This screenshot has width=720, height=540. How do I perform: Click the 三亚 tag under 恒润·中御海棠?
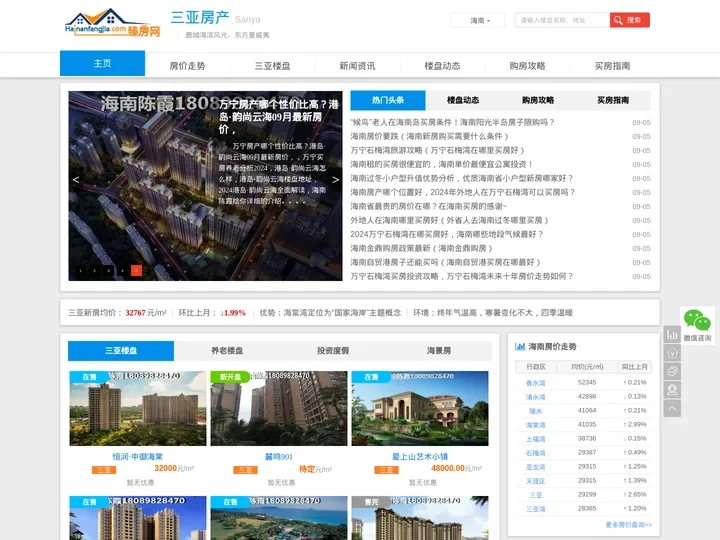pos(104,470)
